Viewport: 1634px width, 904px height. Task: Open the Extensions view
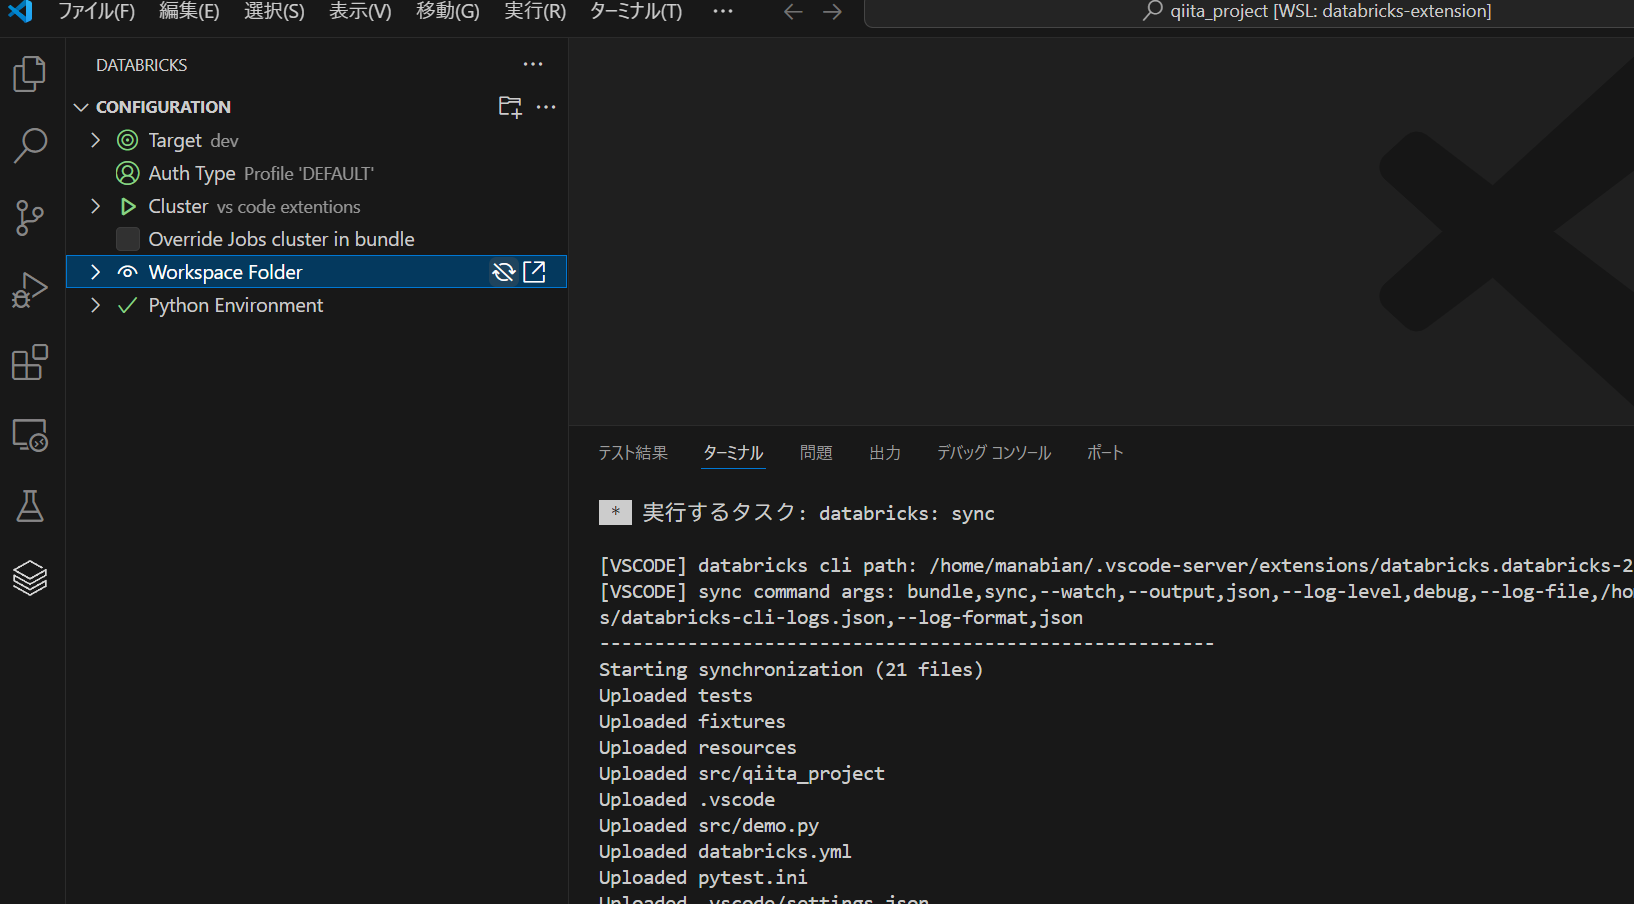[x=30, y=362]
